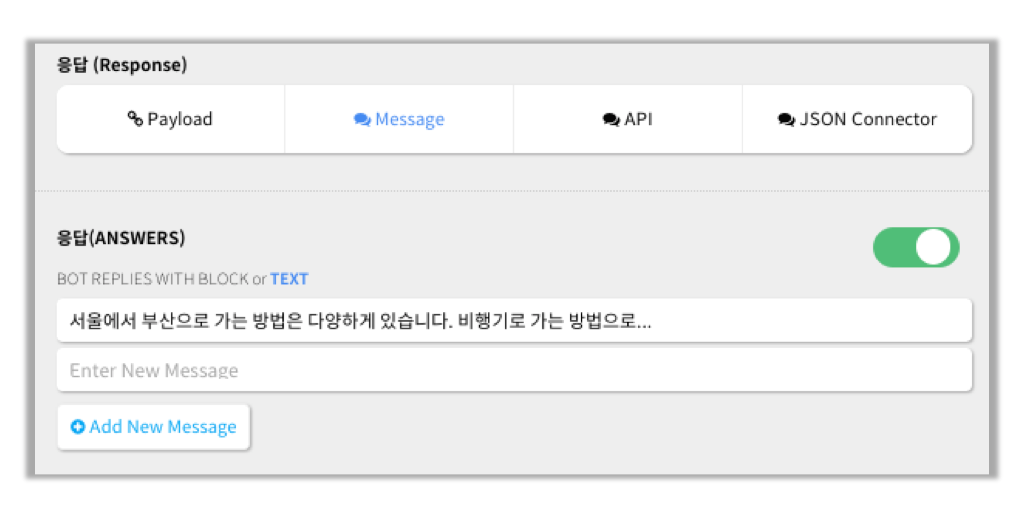The image size is (1022, 512).
Task: Select the existing message starting 서울에서 부산으로
Action: 514,320
